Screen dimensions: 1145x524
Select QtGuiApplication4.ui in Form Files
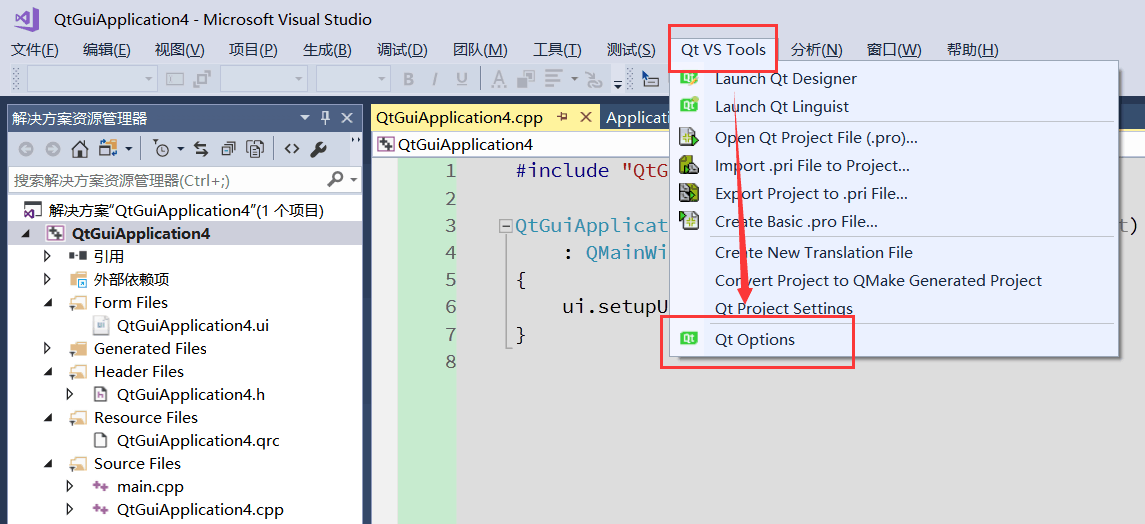(x=193, y=325)
